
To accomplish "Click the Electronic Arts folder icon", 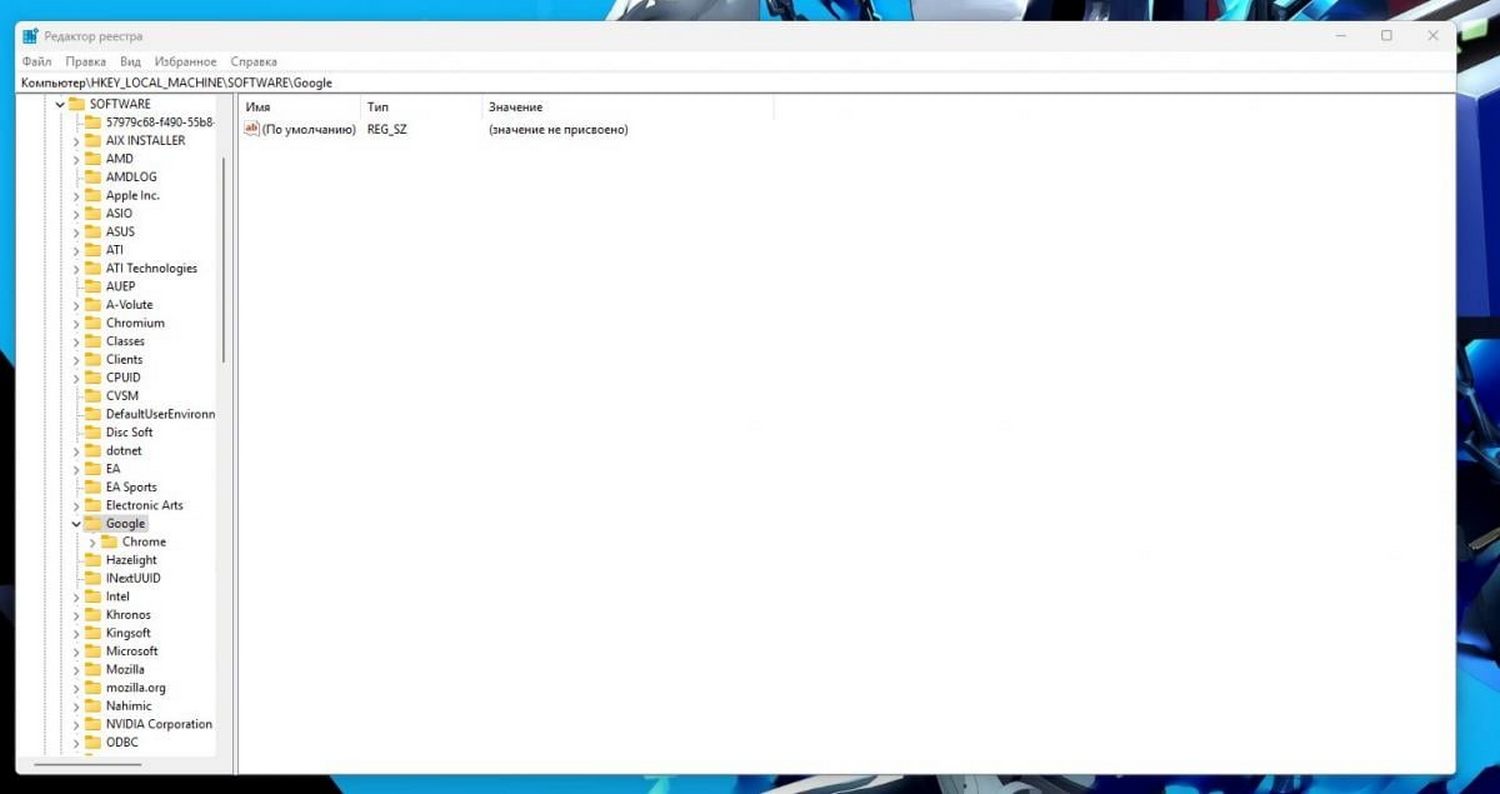I will pyautogui.click(x=93, y=505).
